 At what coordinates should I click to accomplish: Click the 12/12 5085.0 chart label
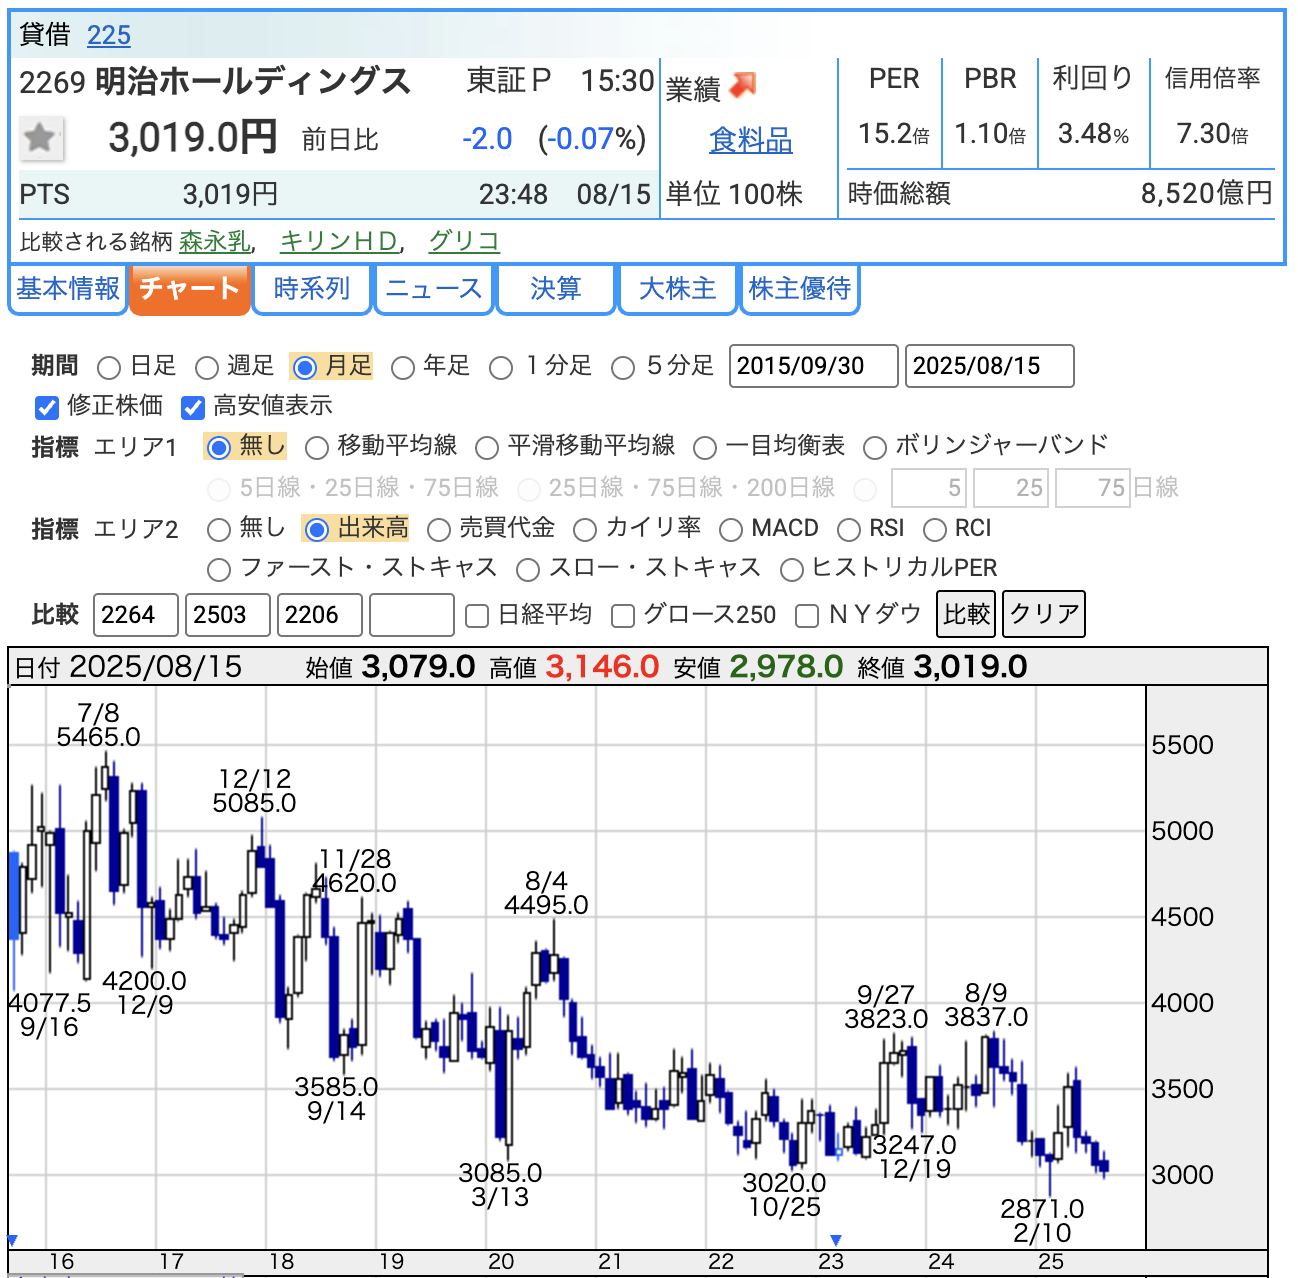254,791
